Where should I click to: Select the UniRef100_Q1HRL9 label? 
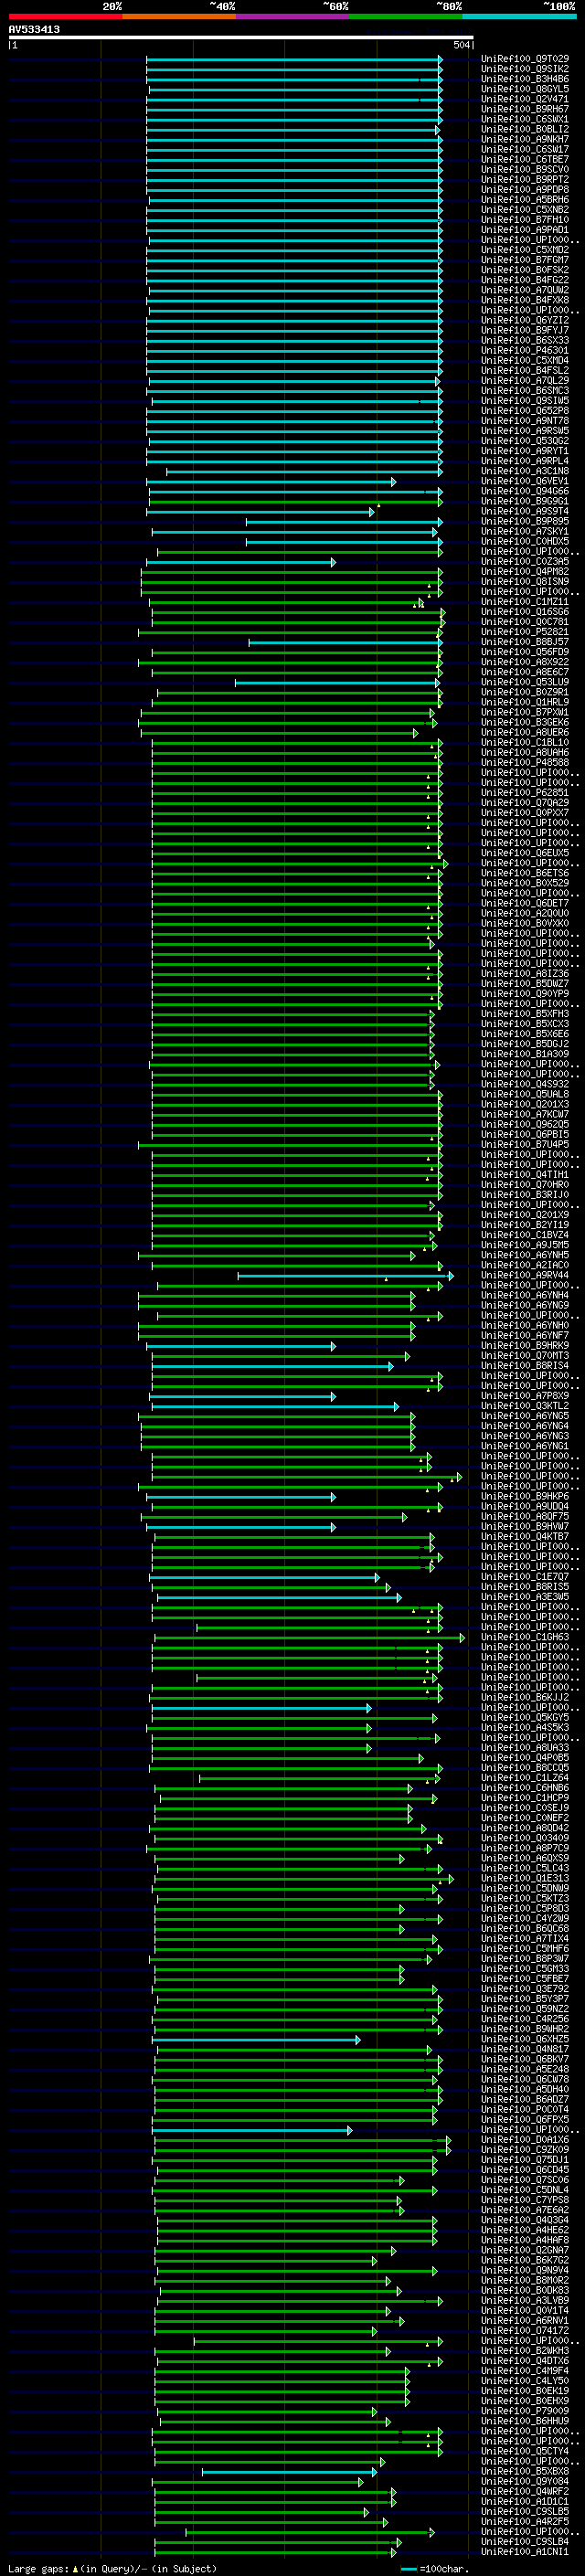[x=525, y=702]
